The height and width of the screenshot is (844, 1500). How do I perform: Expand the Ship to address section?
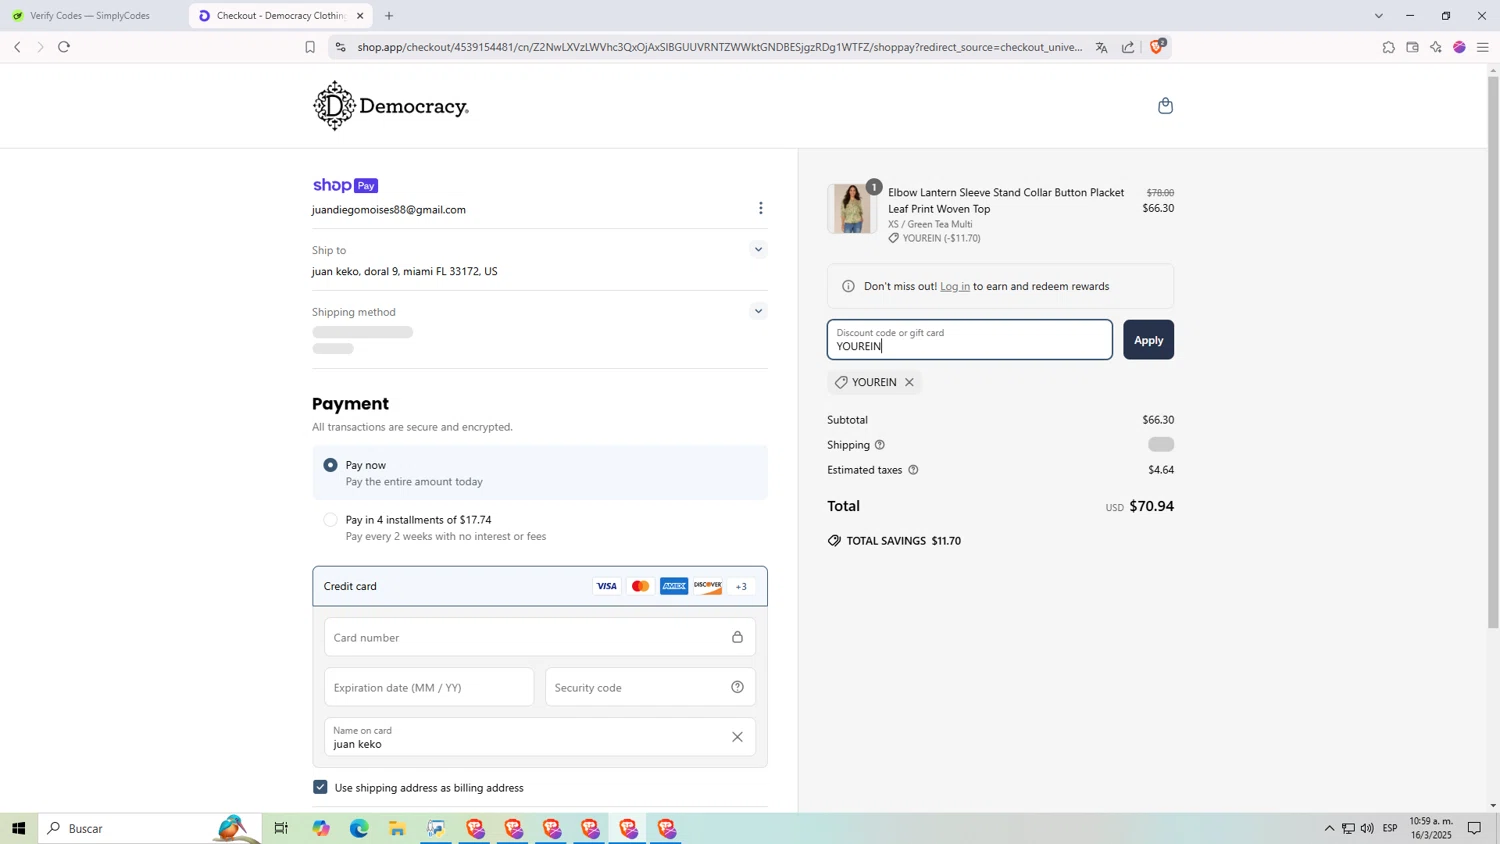pyautogui.click(x=758, y=250)
